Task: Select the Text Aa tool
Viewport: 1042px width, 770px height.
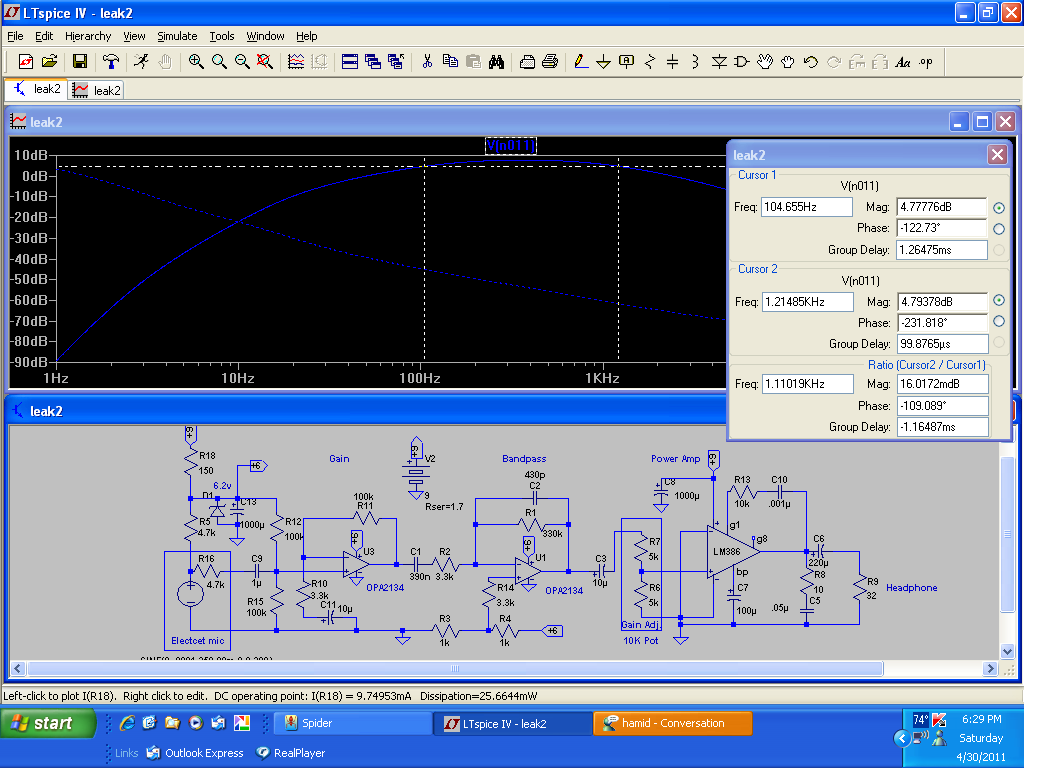Action: tap(902, 62)
